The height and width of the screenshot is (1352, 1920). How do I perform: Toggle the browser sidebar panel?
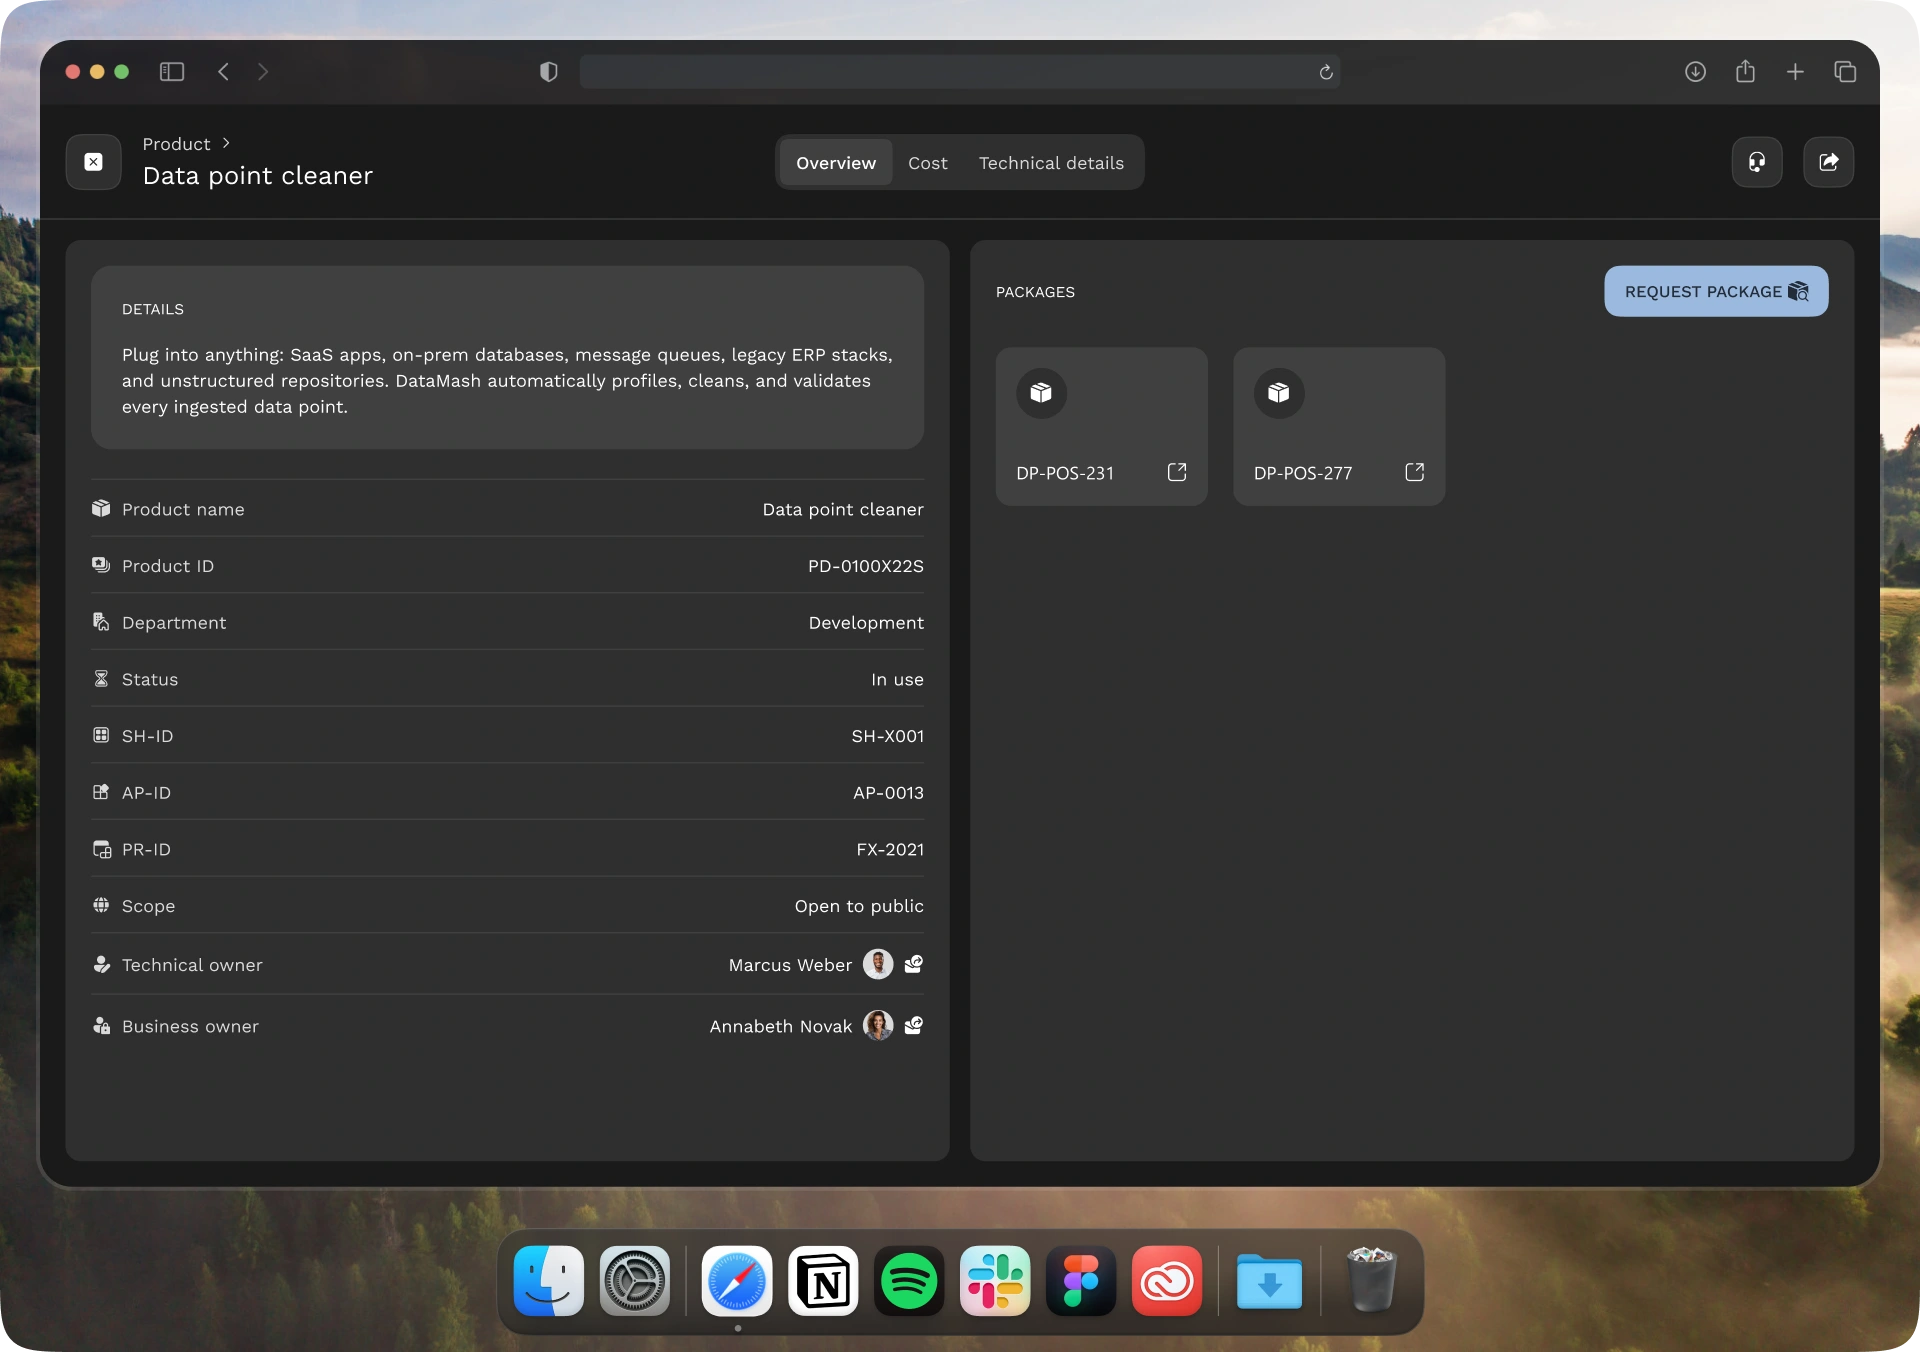172,72
